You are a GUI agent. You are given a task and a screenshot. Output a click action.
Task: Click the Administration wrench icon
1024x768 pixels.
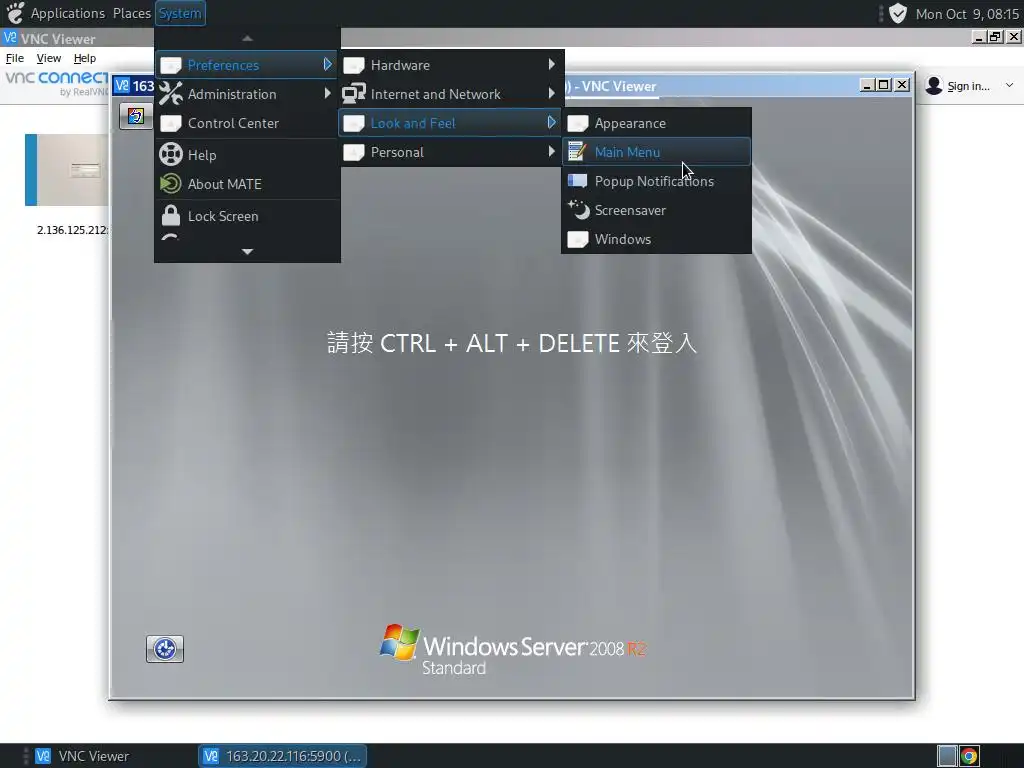[x=171, y=93]
